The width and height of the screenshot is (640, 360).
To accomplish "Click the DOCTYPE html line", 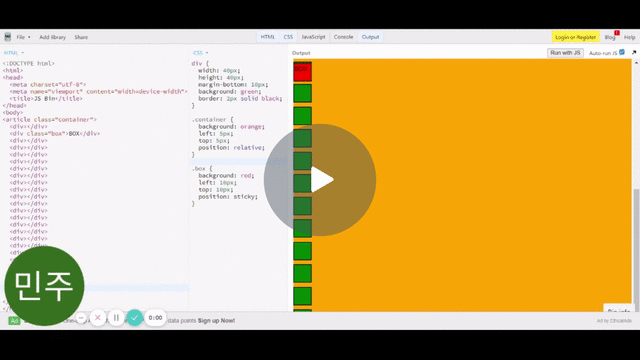I will pyautogui.click(x=29, y=64).
